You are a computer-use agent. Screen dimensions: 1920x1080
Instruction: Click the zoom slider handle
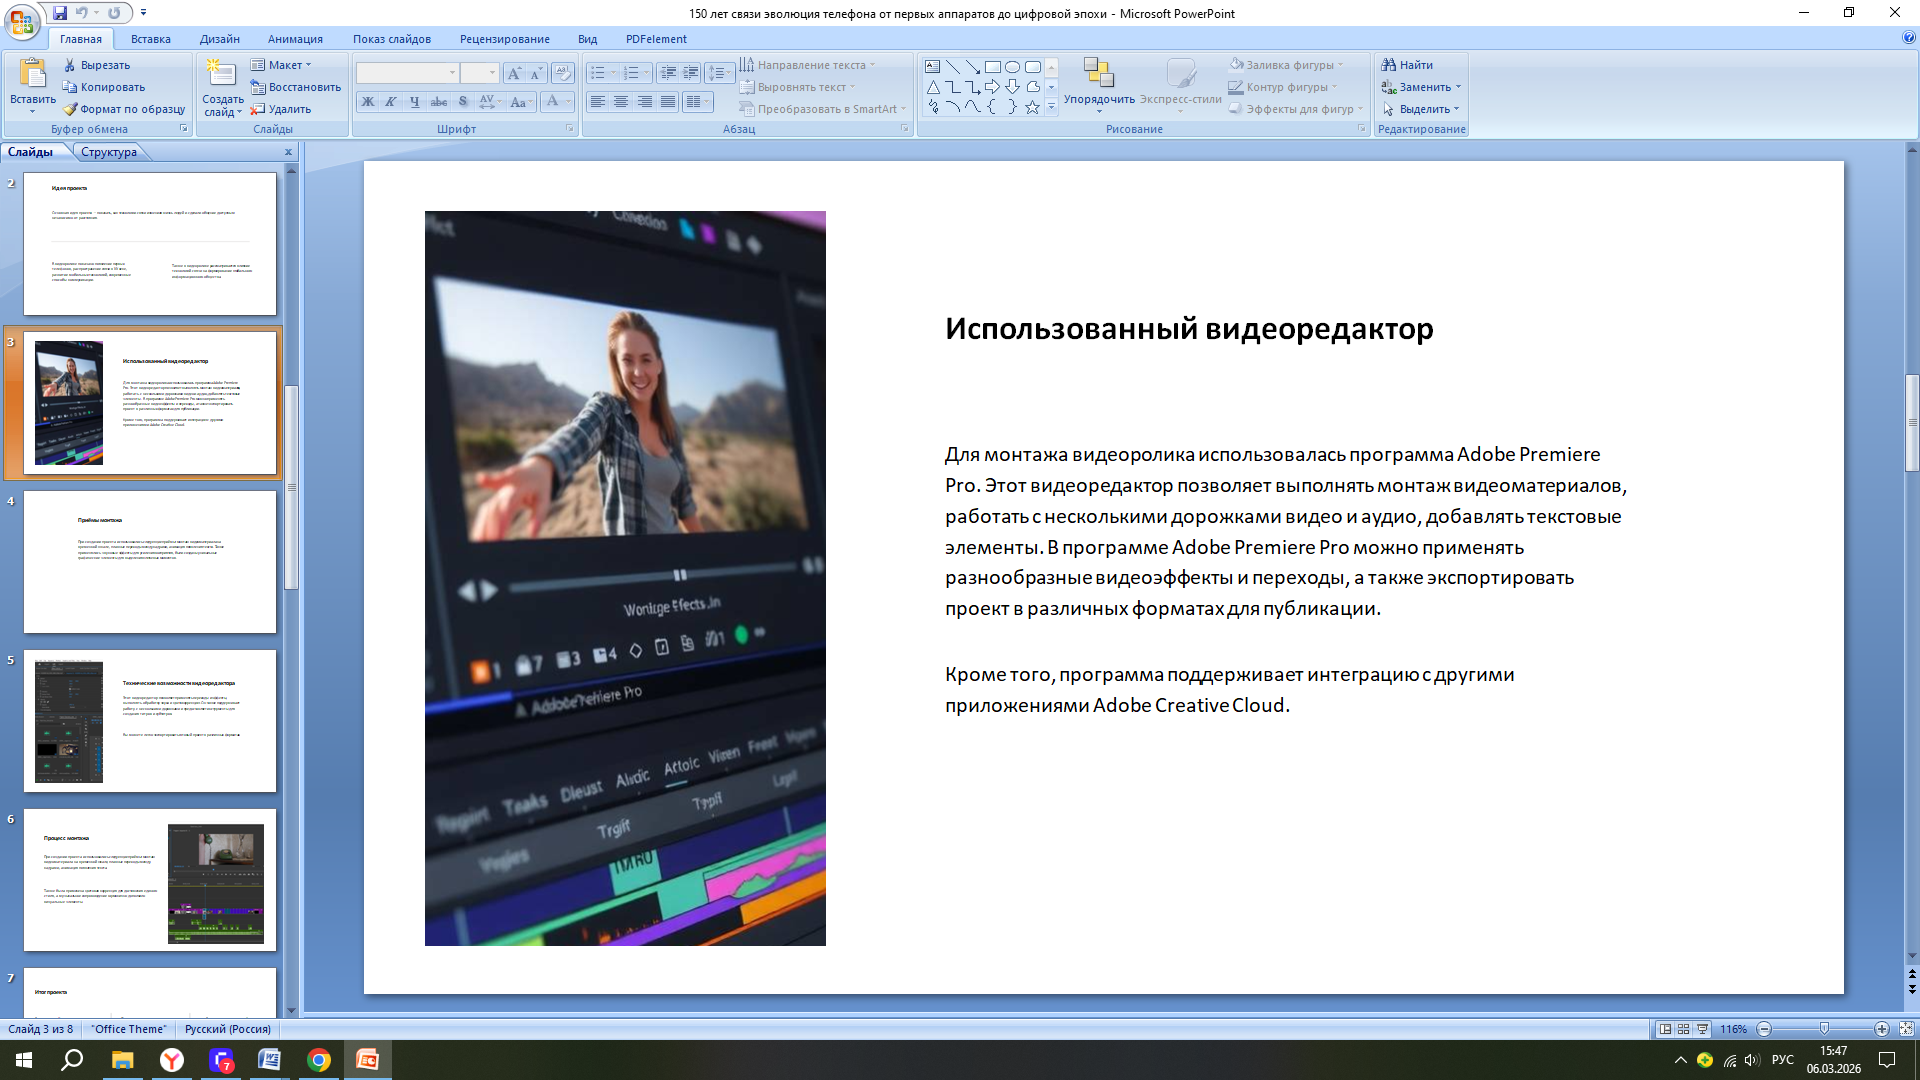1824,1029
